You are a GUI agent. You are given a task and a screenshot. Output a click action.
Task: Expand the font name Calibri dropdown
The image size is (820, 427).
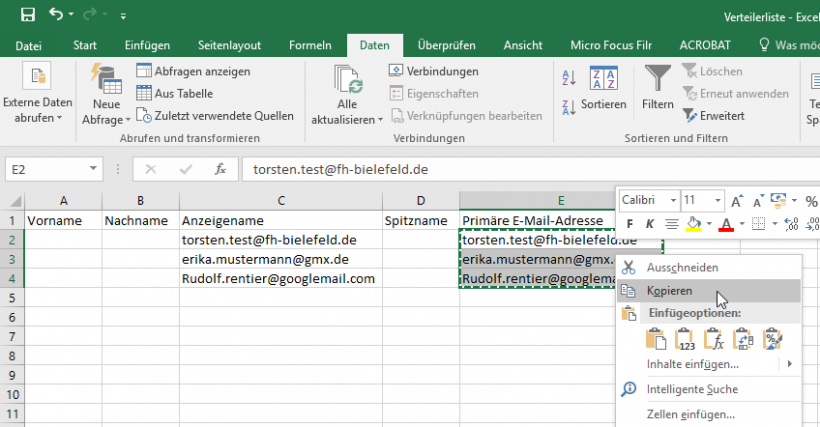click(x=672, y=201)
